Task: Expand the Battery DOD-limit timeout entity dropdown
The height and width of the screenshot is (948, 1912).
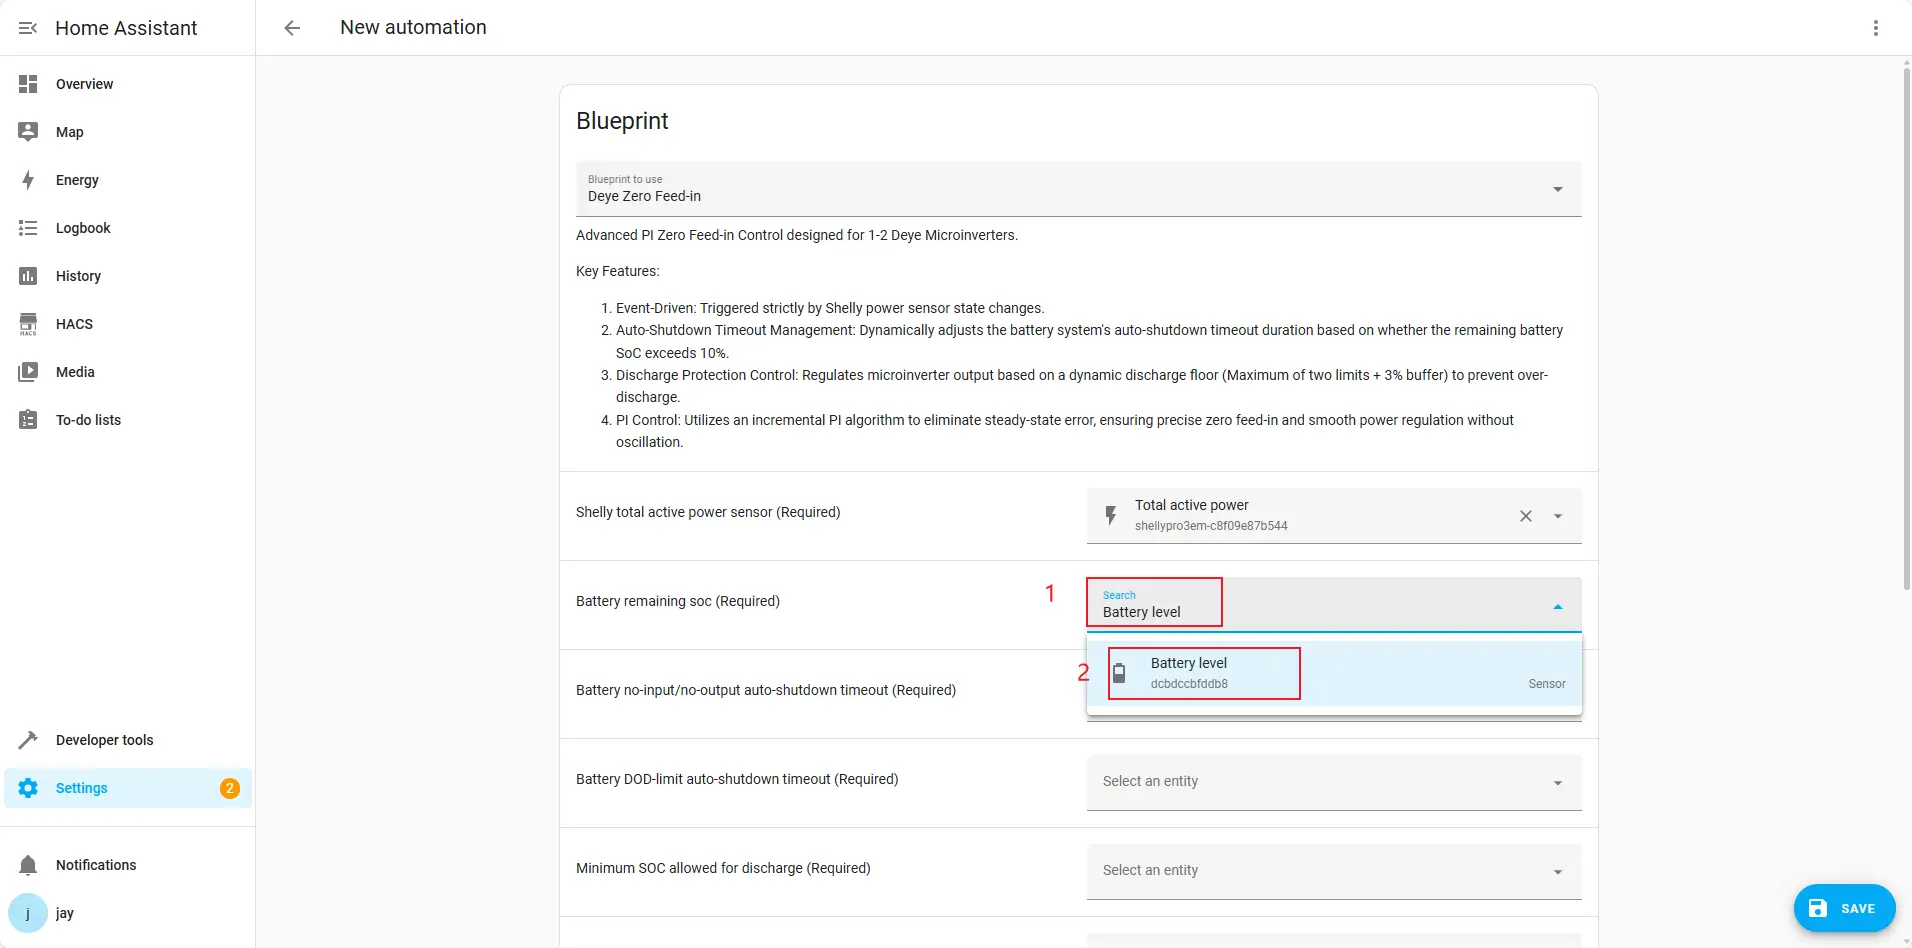Action: [1556, 783]
